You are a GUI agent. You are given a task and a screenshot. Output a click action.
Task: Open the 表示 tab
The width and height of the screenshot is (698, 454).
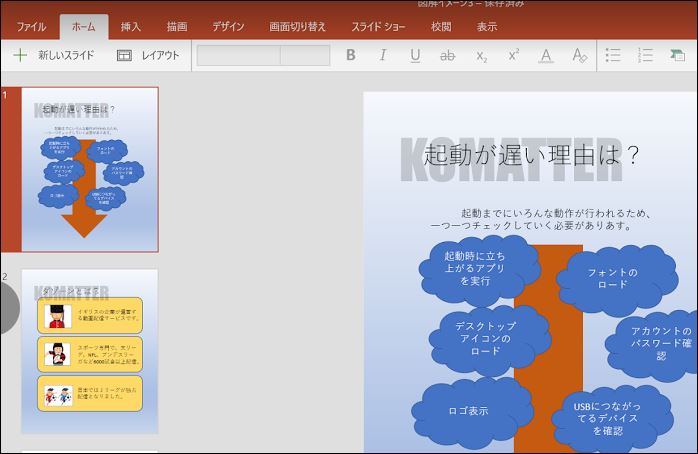tap(487, 27)
